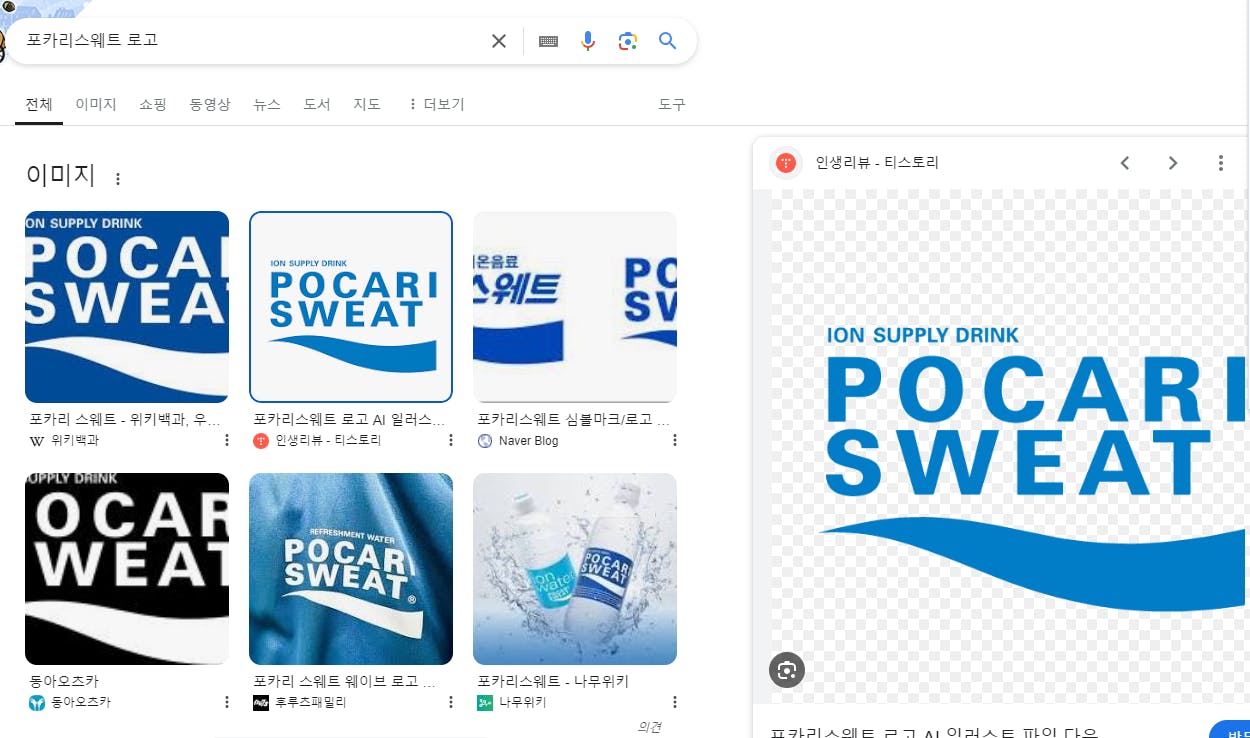Open 인생리뷰 - 티스토리 source in preview header
Viewport: 1250px width, 738px height.
click(x=877, y=163)
